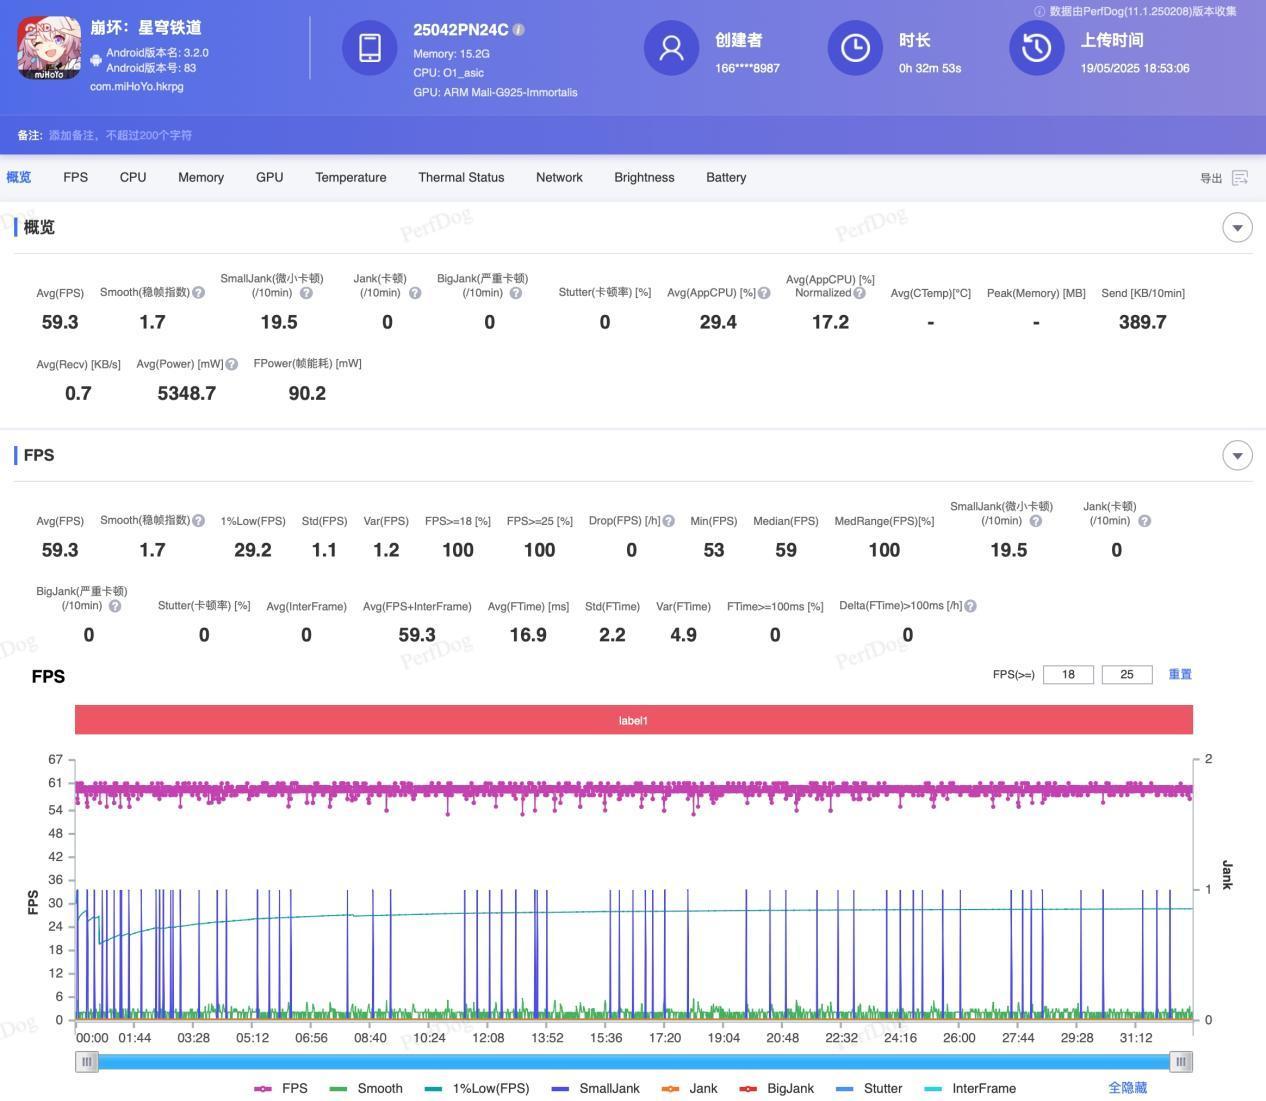Click the export icon next to 导出
The width and height of the screenshot is (1266, 1101).
pos(1240,178)
